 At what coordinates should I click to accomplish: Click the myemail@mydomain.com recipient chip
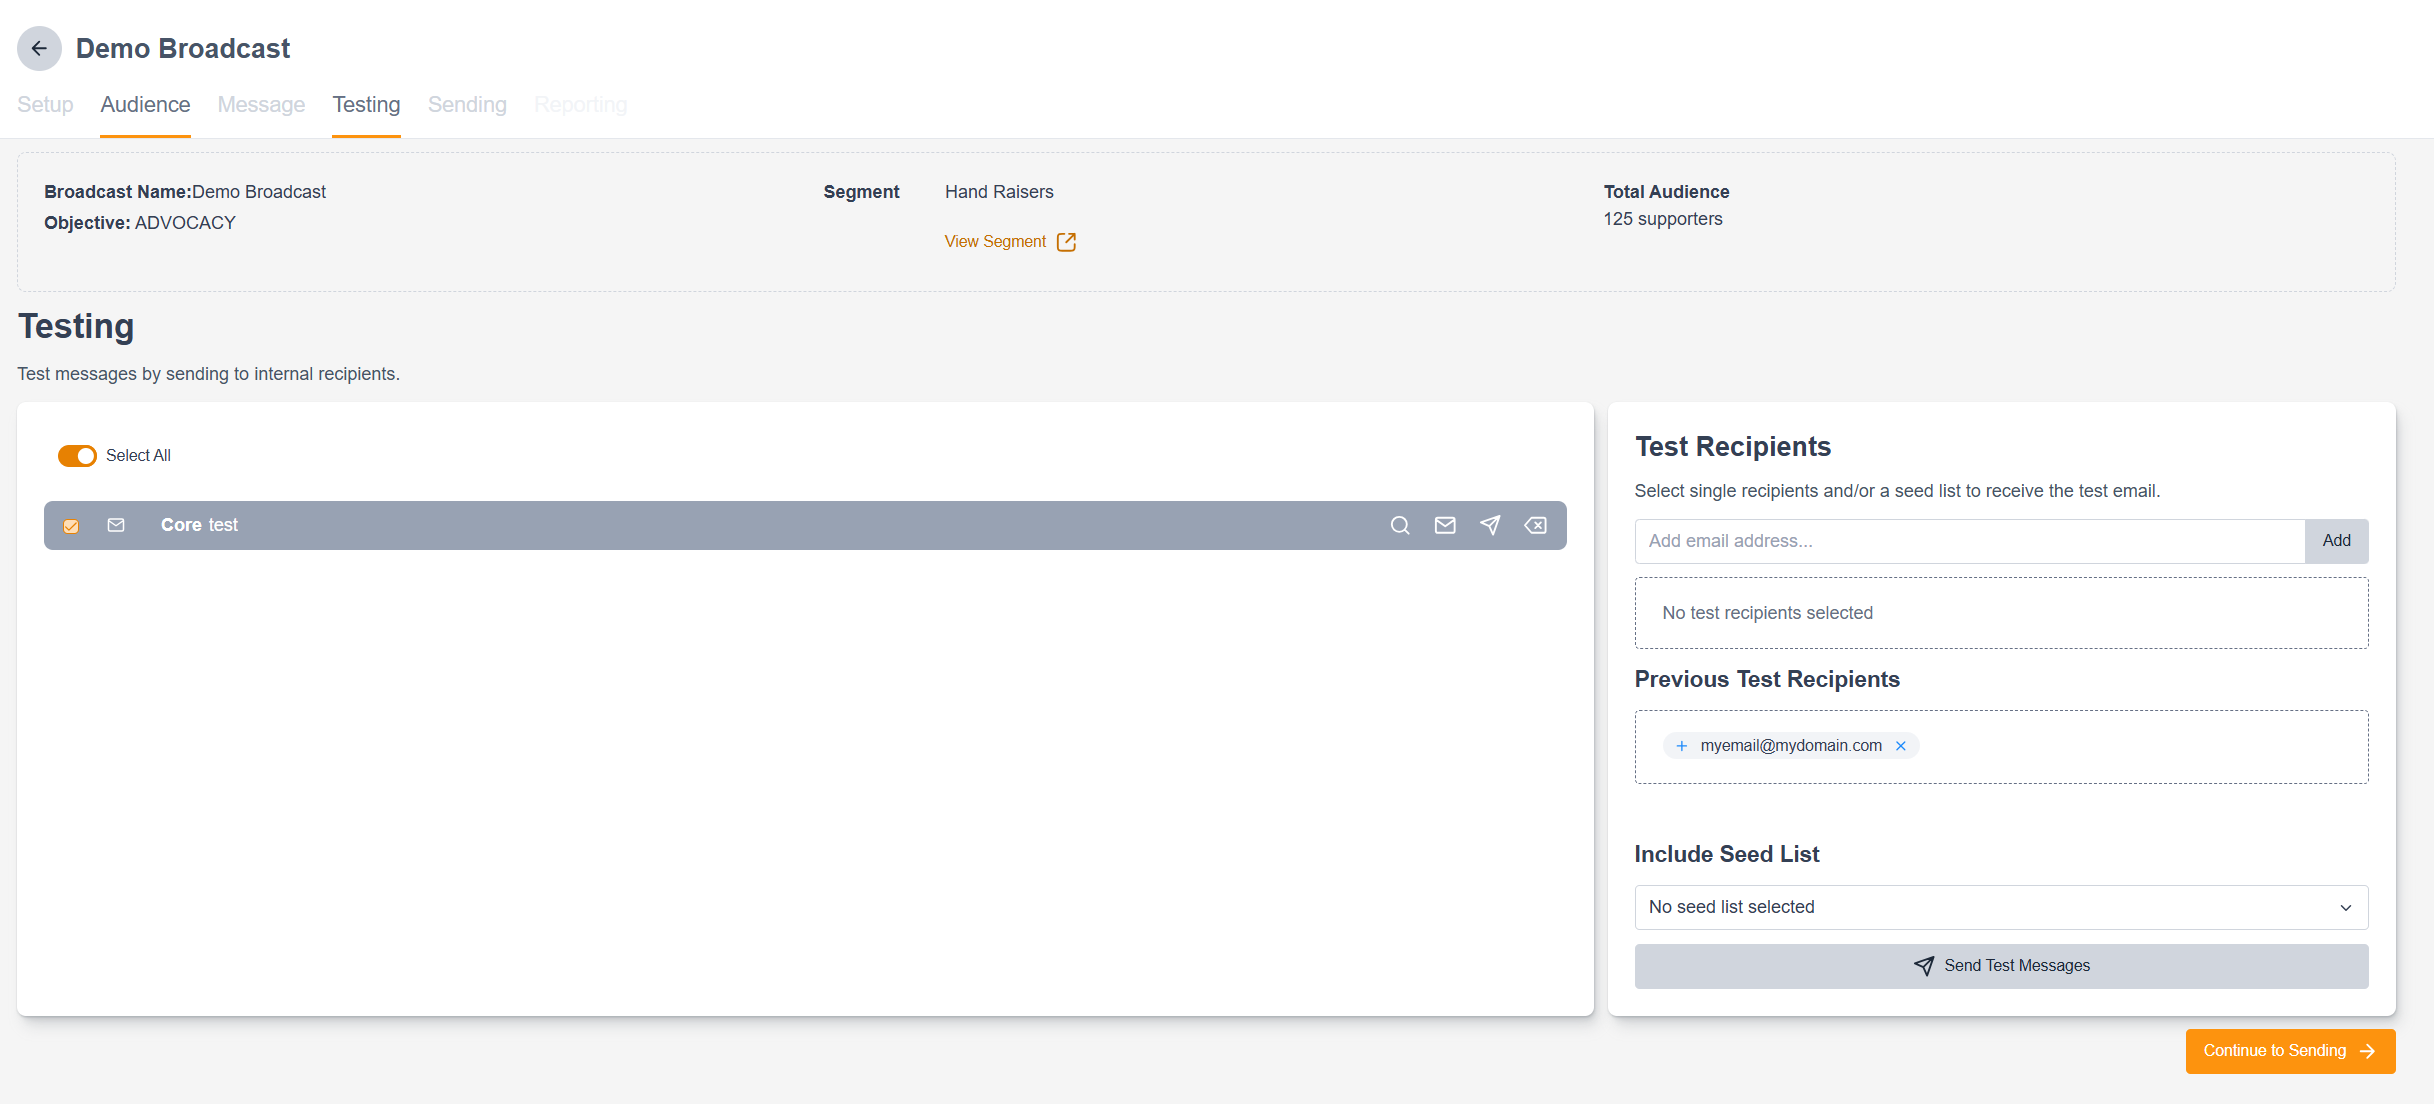point(1791,746)
